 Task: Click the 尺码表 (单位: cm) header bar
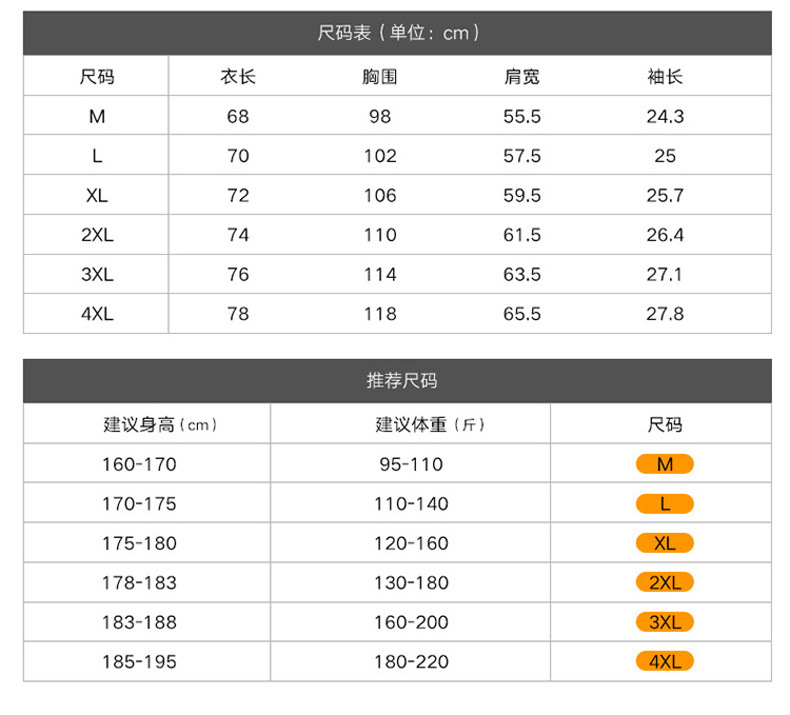397,33
